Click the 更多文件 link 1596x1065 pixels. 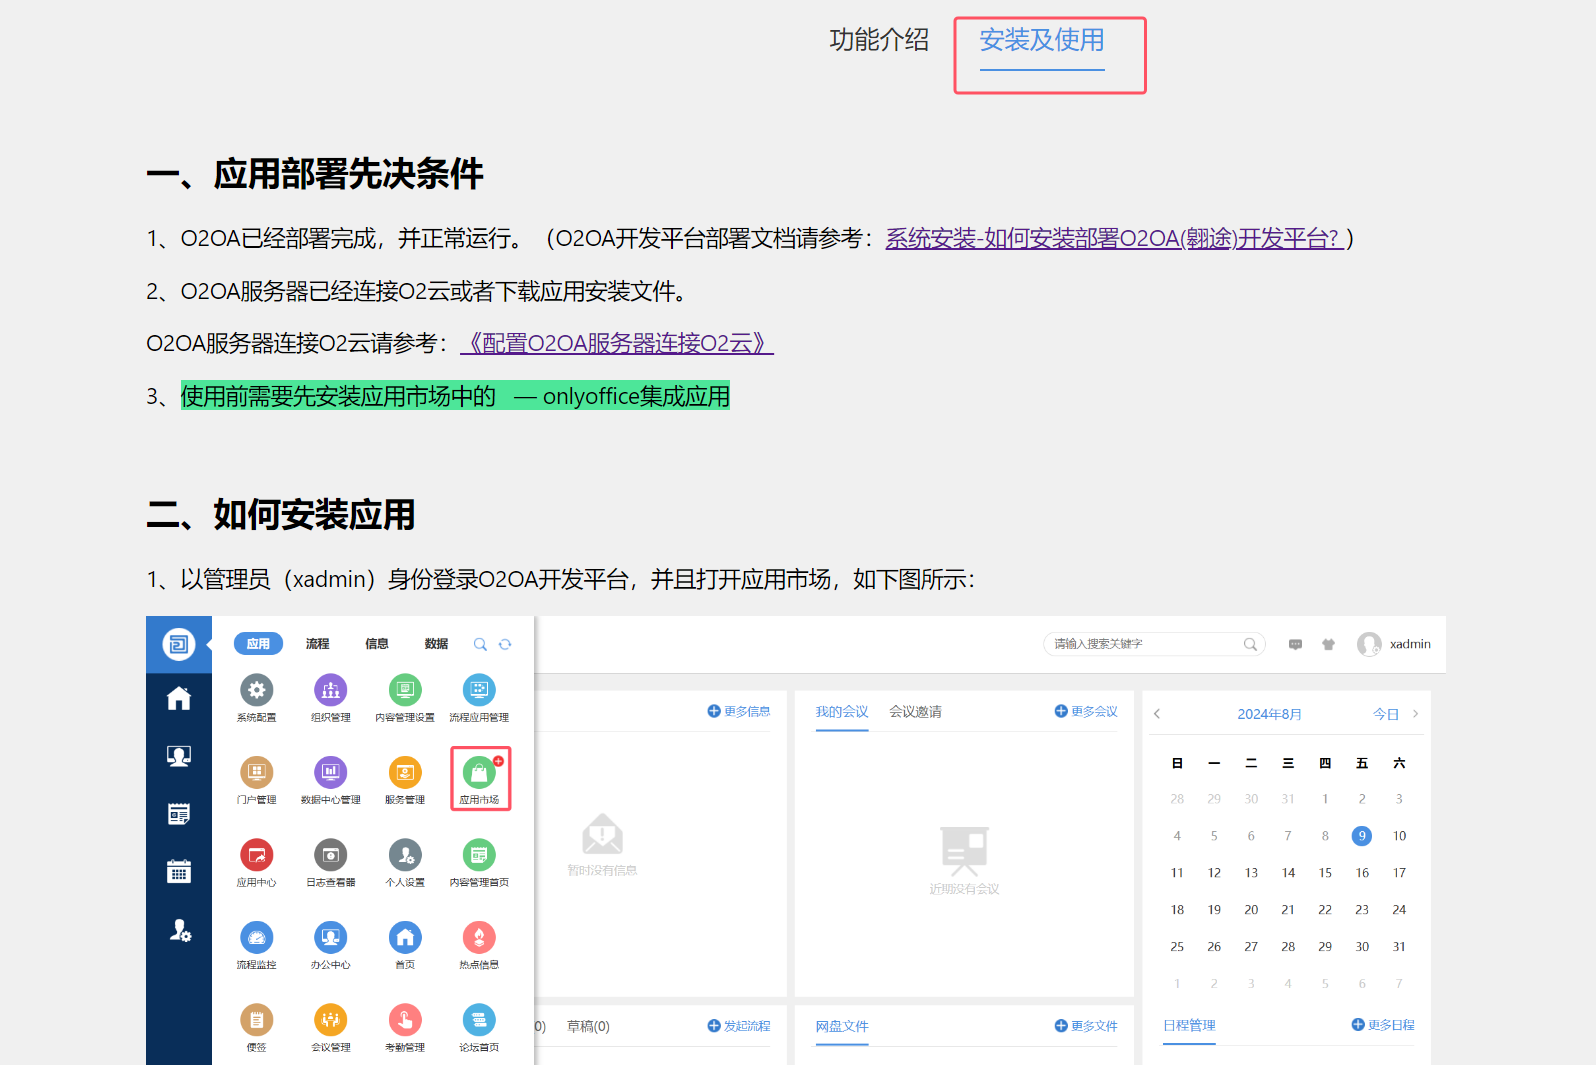pyautogui.click(x=1086, y=1026)
